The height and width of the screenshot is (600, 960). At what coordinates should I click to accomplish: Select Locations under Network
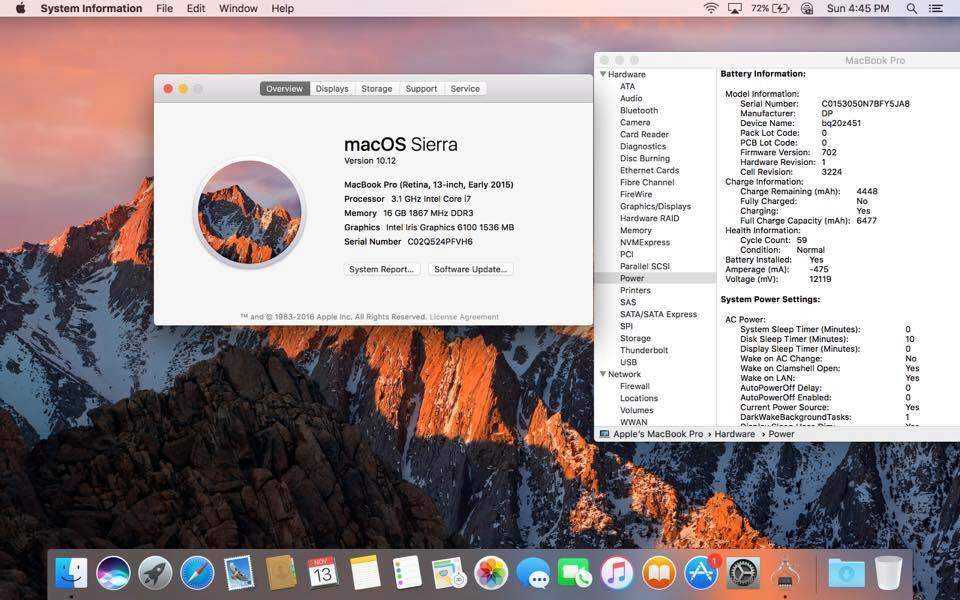(x=639, y=398)
